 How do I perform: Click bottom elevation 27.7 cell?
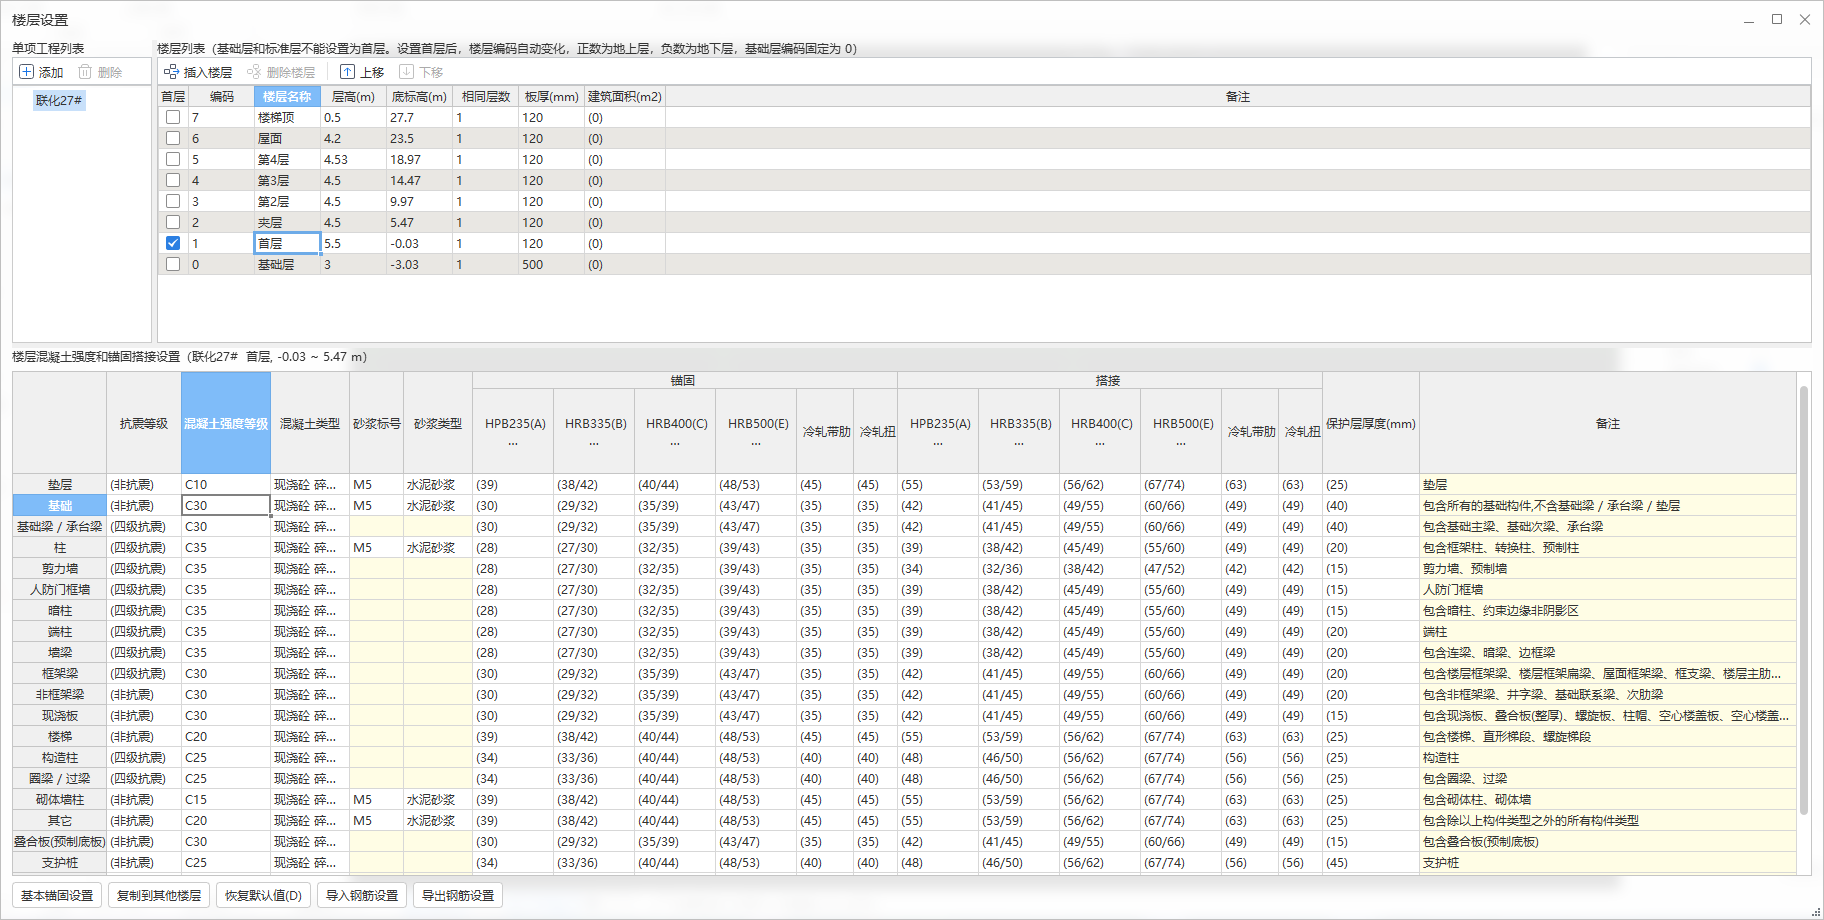[x=419, y=117]
